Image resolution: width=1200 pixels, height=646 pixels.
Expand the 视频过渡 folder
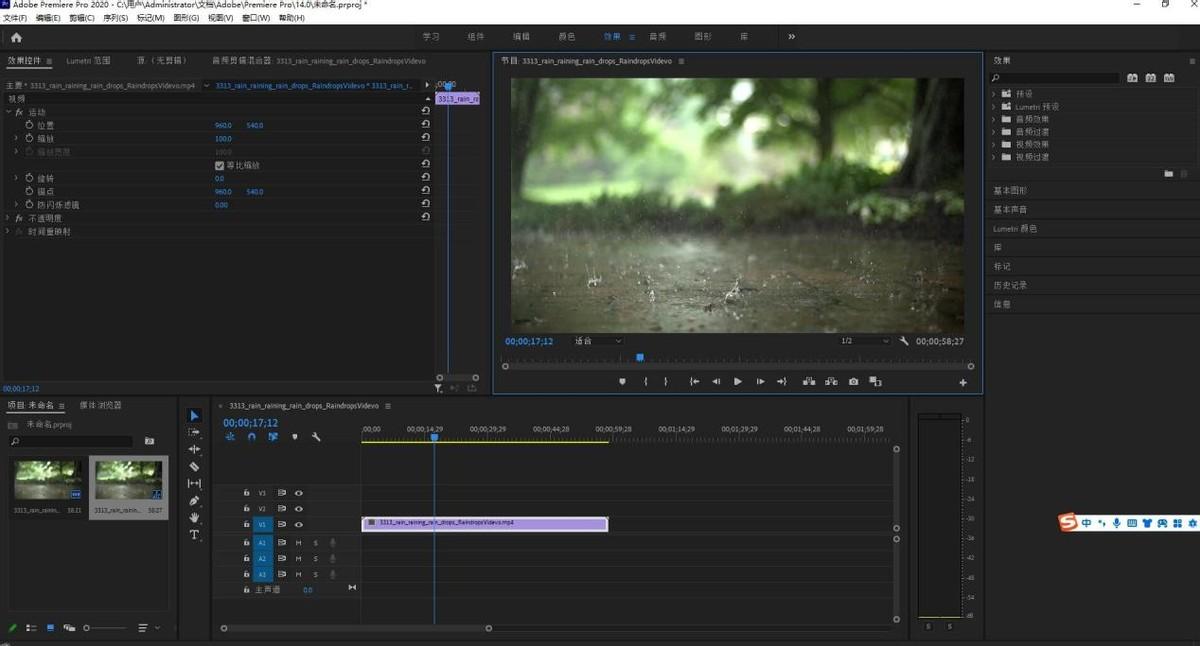[994, 157]
